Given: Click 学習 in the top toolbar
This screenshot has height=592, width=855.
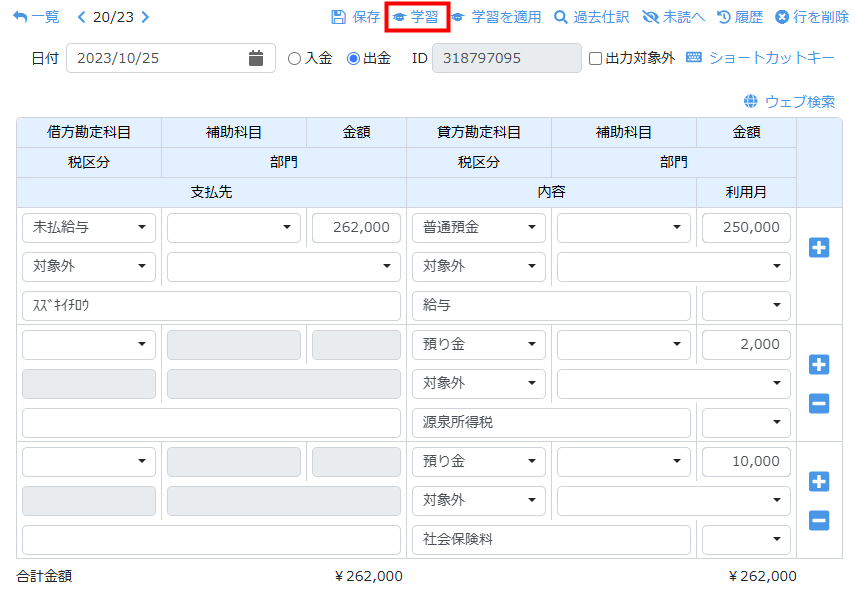Looking at the screenshot, I should click(x=416, y=17).
